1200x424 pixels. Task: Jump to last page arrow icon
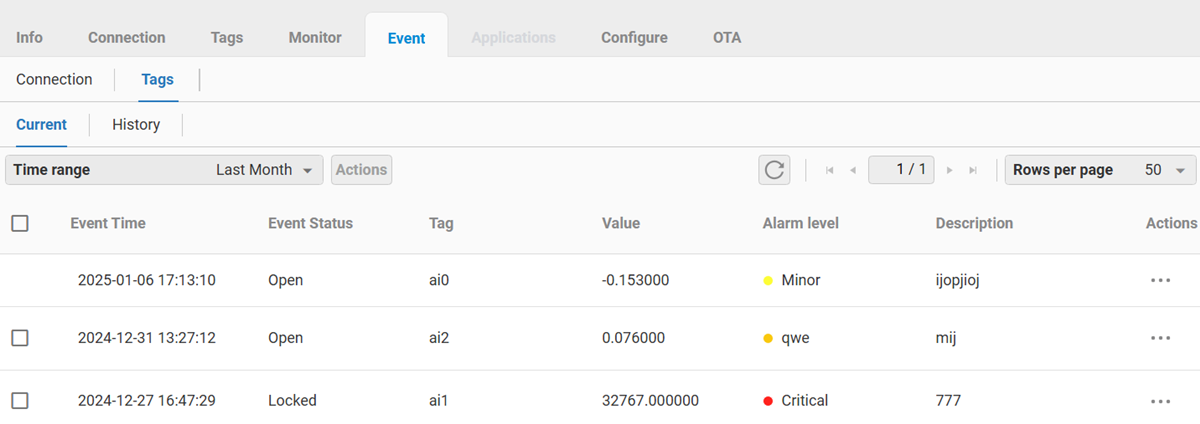(x=973, y=171)
